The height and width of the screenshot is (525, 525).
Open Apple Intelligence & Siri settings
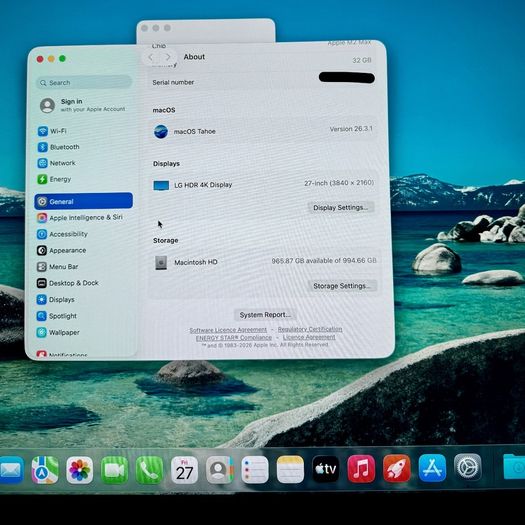[80, 218]
